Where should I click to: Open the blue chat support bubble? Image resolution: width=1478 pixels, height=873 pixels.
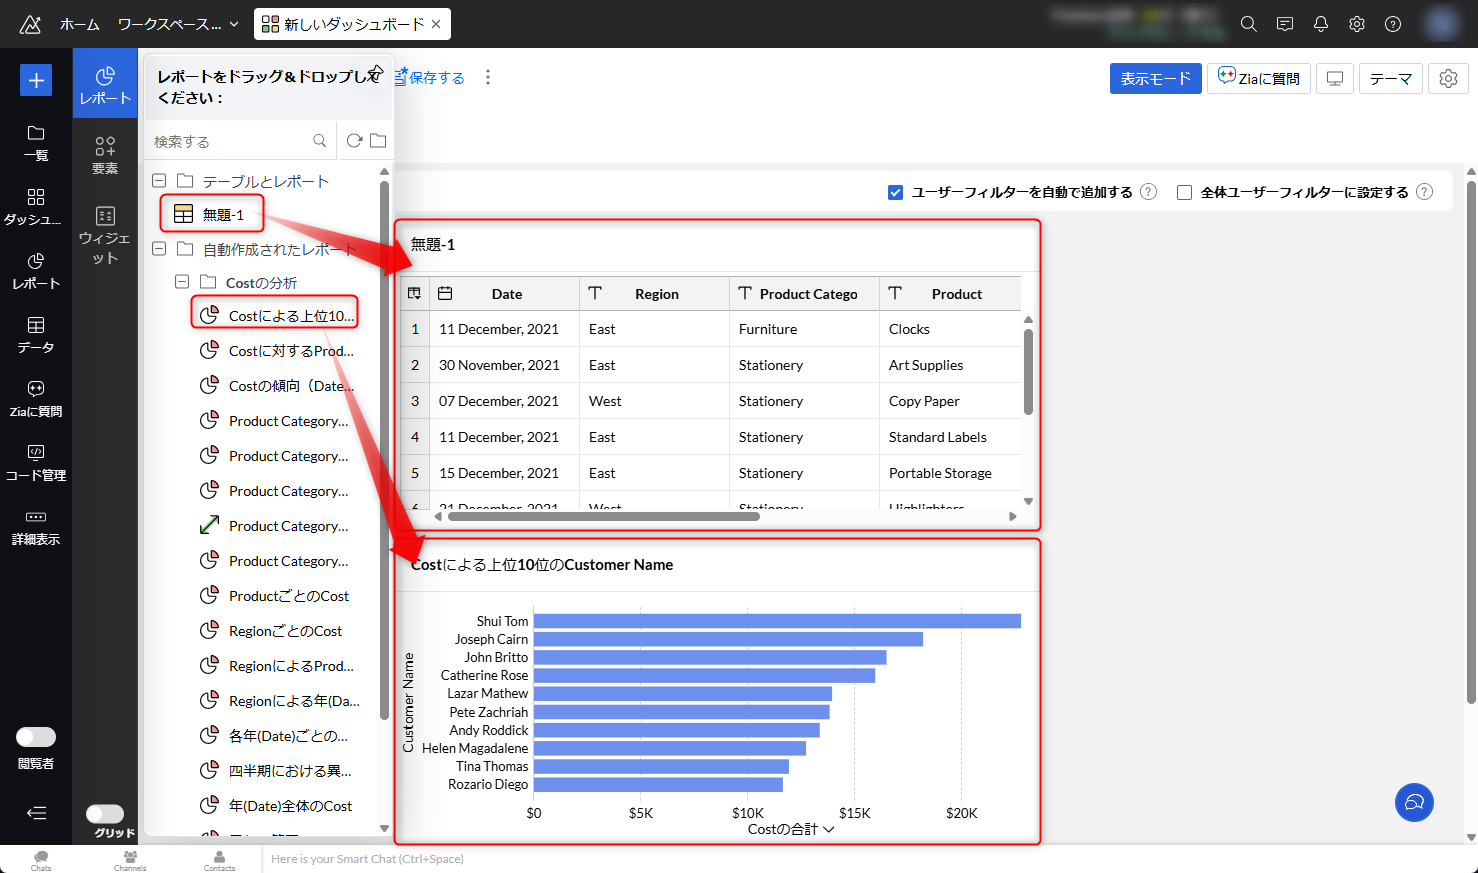[x=1414, y=802]
